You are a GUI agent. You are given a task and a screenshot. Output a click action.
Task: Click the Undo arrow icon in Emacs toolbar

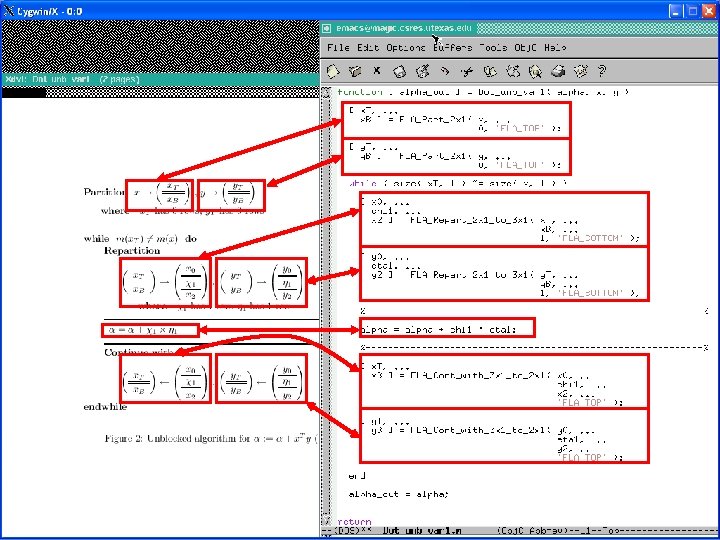click(x=444, y=71)
